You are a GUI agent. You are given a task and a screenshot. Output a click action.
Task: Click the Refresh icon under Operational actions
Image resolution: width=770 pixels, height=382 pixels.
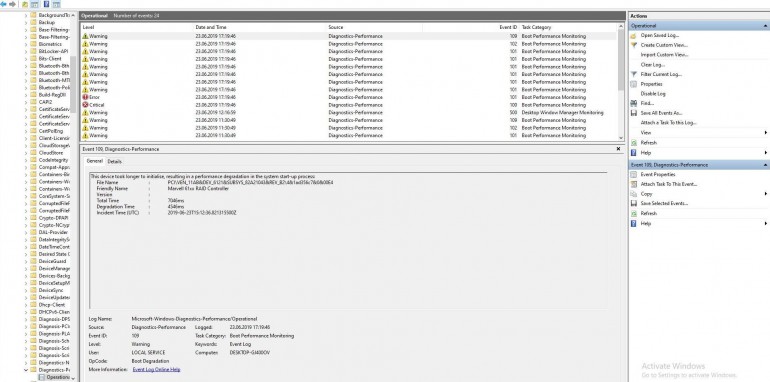633,142
